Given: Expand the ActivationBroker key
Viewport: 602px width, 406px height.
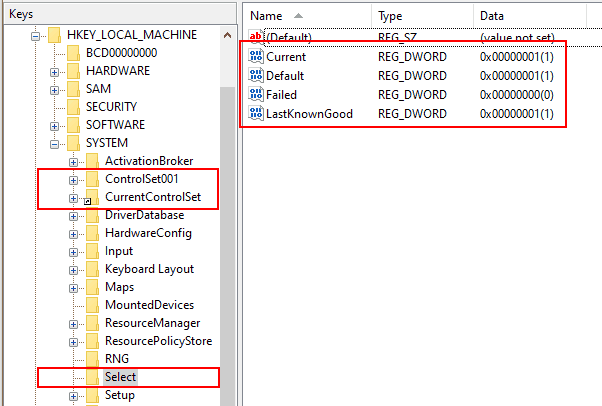Looking at the screenshot, I should pyautogui.click(x=73, y=162).
